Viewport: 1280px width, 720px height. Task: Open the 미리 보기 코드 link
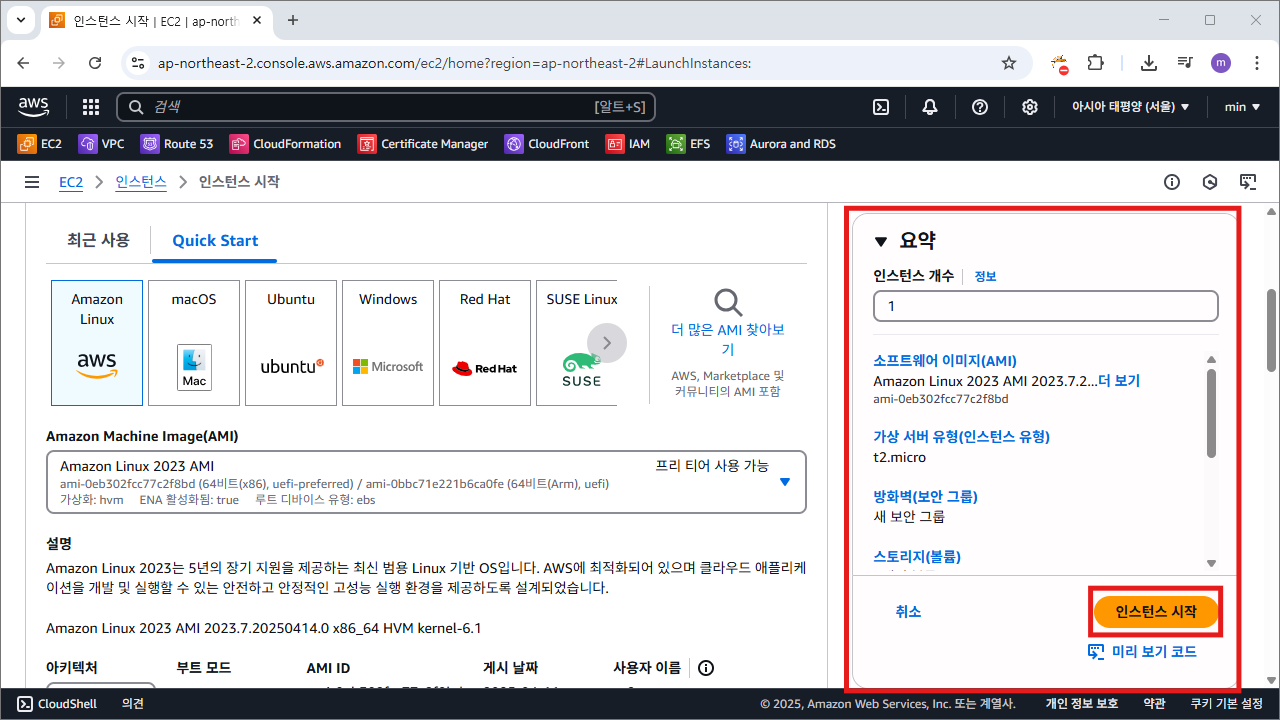point(1141,652)
